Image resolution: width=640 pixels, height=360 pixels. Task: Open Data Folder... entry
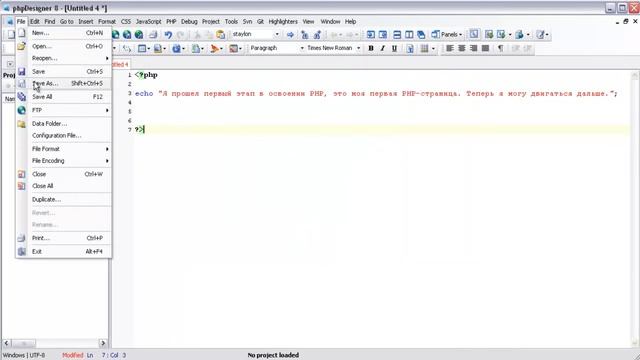click(x=64, y=124)
